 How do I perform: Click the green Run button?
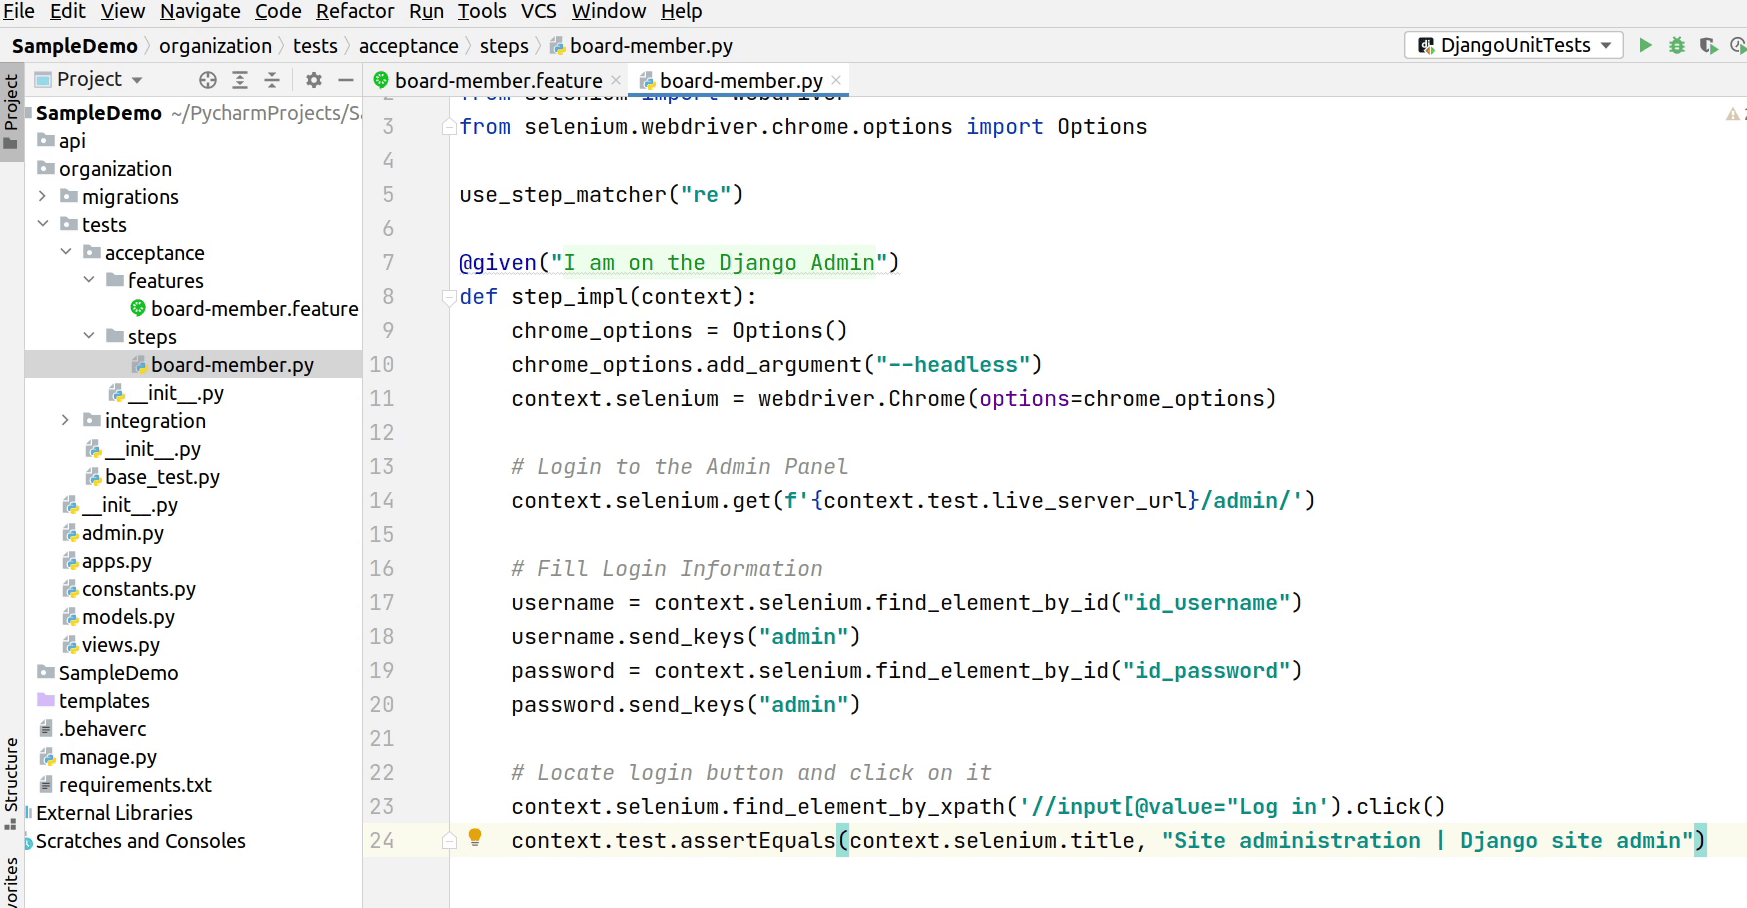coord(1645,45)
